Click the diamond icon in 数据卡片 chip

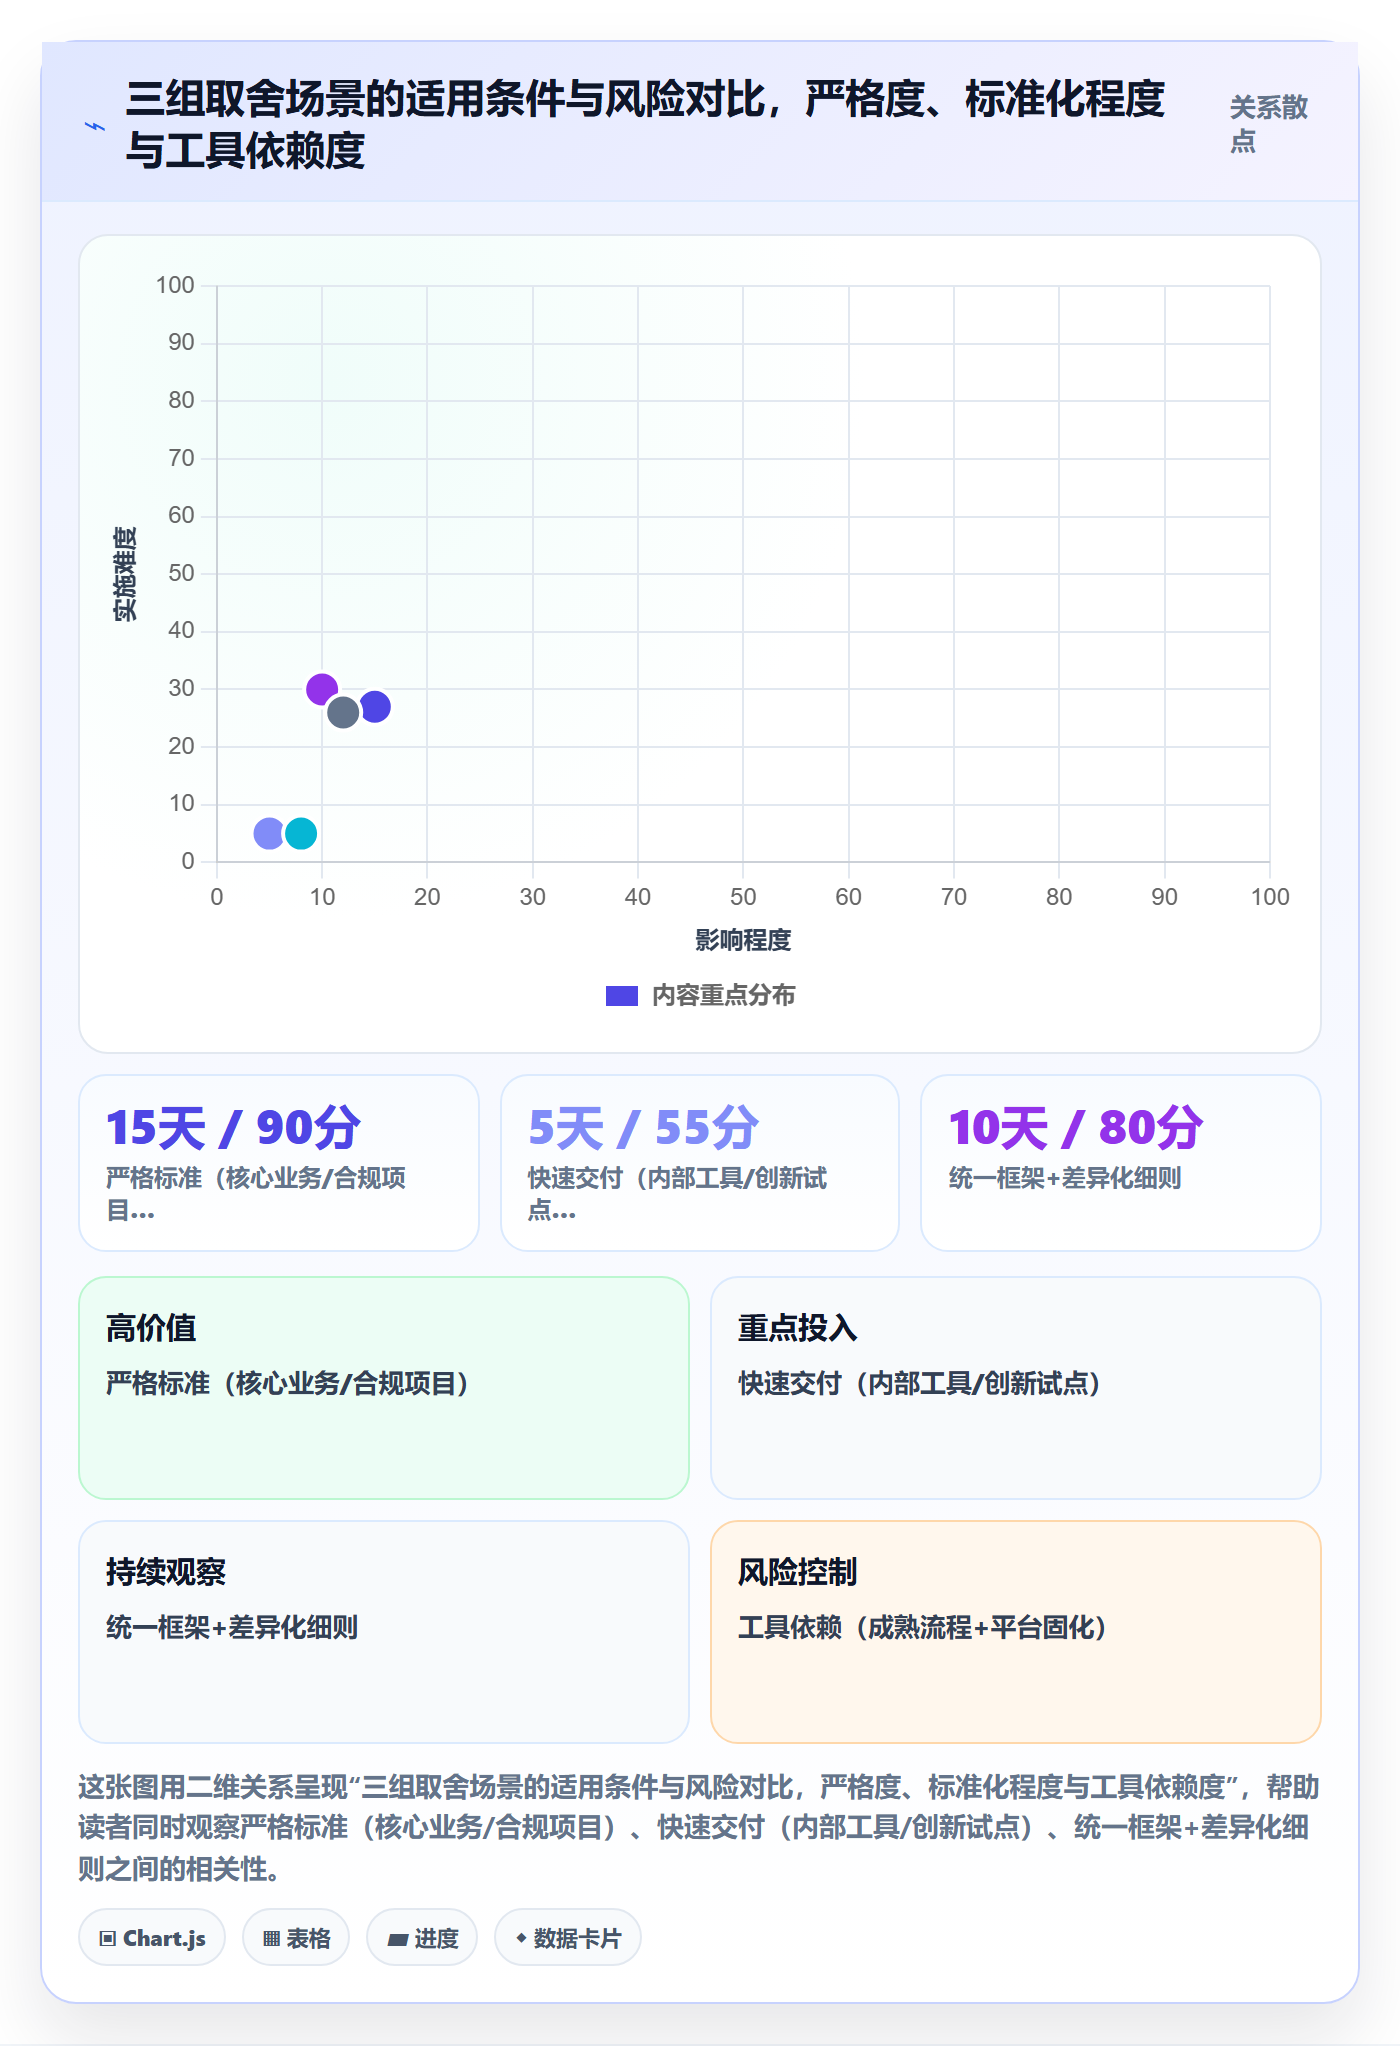[x=521, y=1938]
